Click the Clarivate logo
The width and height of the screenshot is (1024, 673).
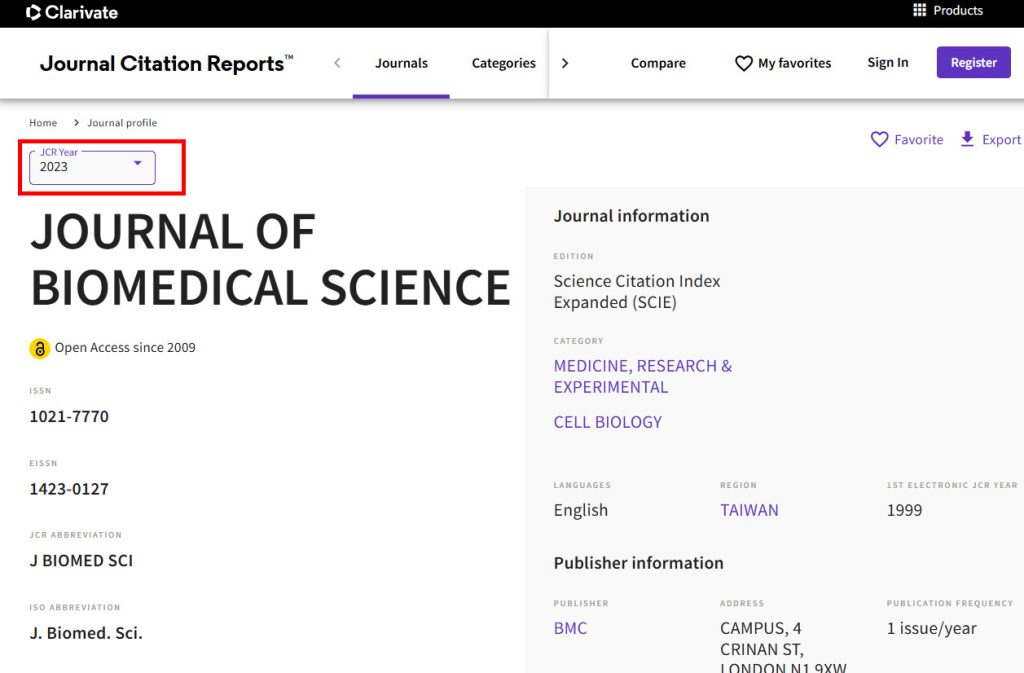(72, 12)
